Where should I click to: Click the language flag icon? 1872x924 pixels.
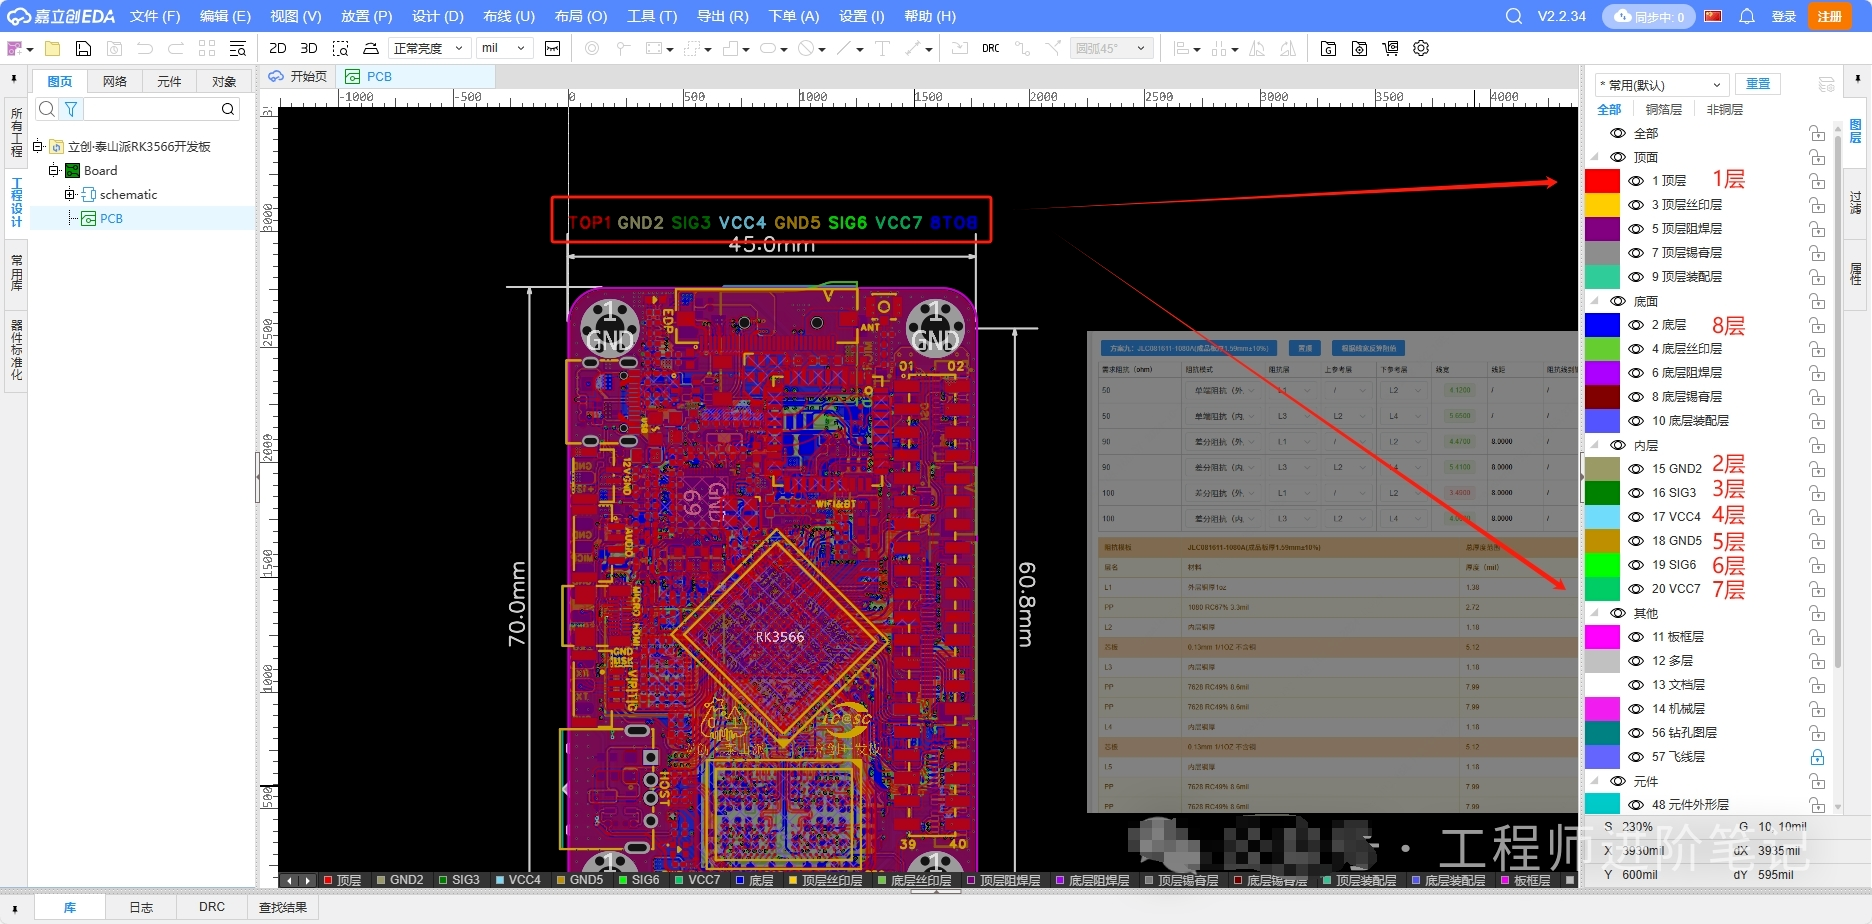pyautogui.click(x=1713, y=16)
